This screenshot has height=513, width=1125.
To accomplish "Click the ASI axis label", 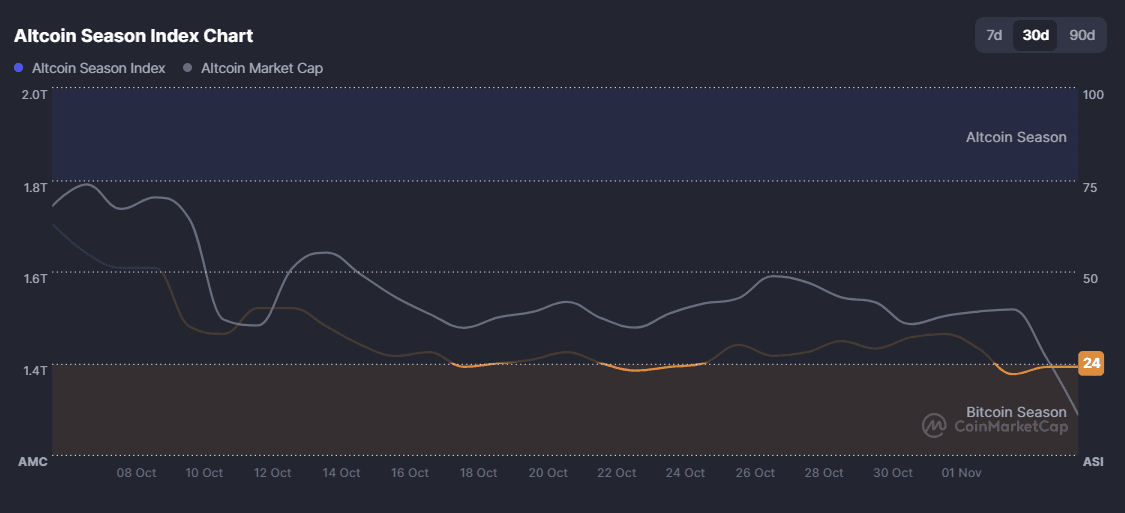I will point(1093,462).
